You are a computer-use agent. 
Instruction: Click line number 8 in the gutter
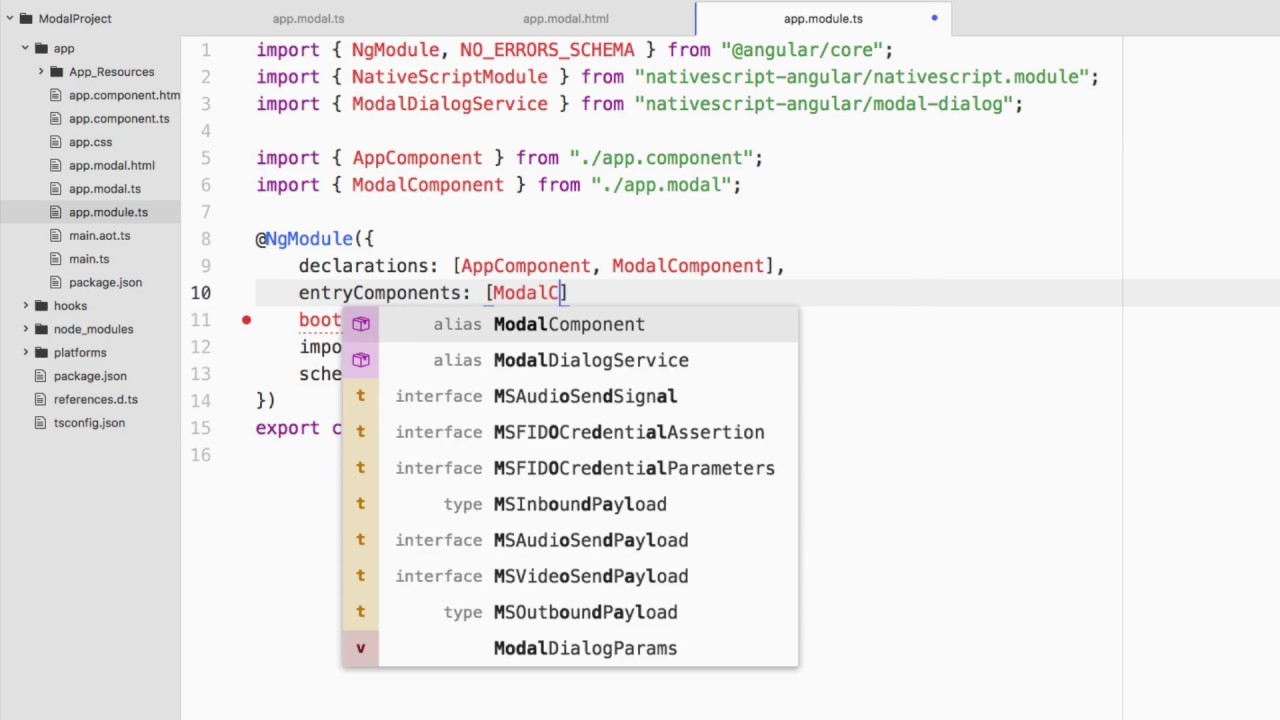(x=206, y=239)
